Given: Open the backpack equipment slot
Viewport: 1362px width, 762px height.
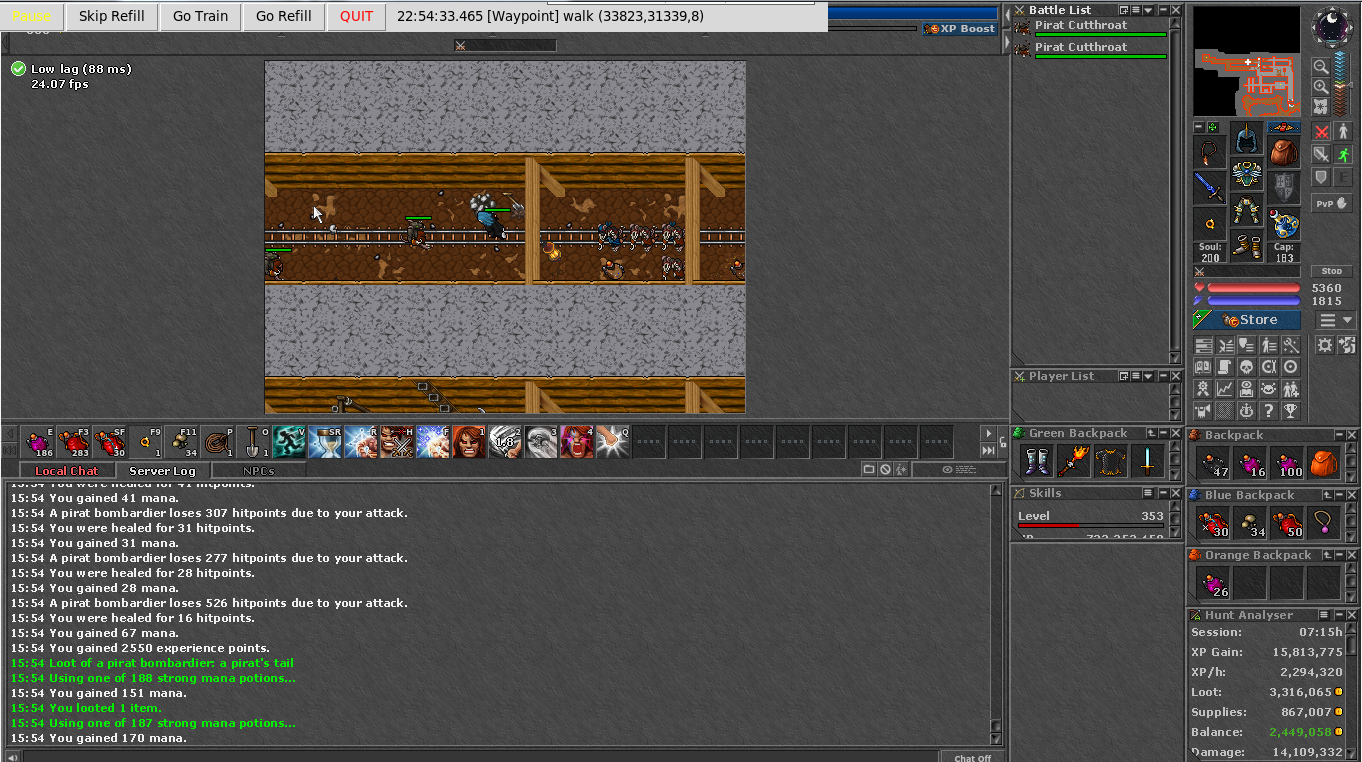Looking at the screenshot, I should [1284, 152].
